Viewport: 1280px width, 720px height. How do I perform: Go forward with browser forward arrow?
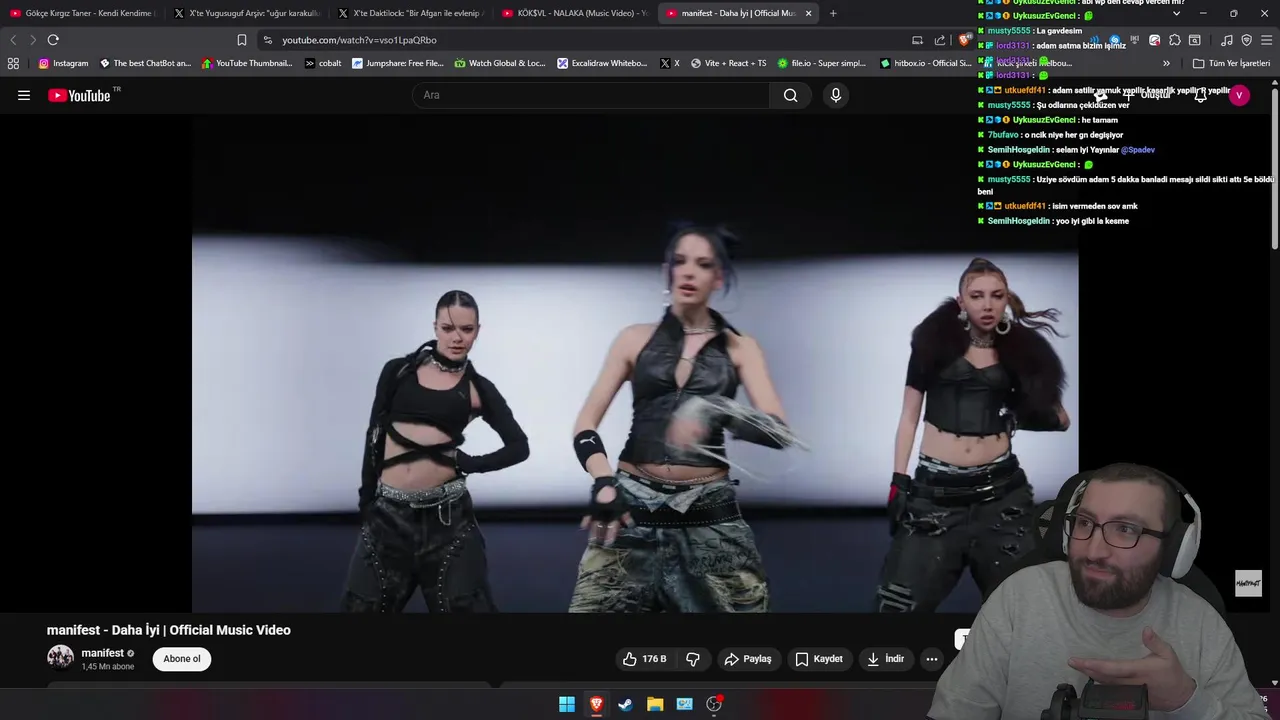(x=32, y=40)
